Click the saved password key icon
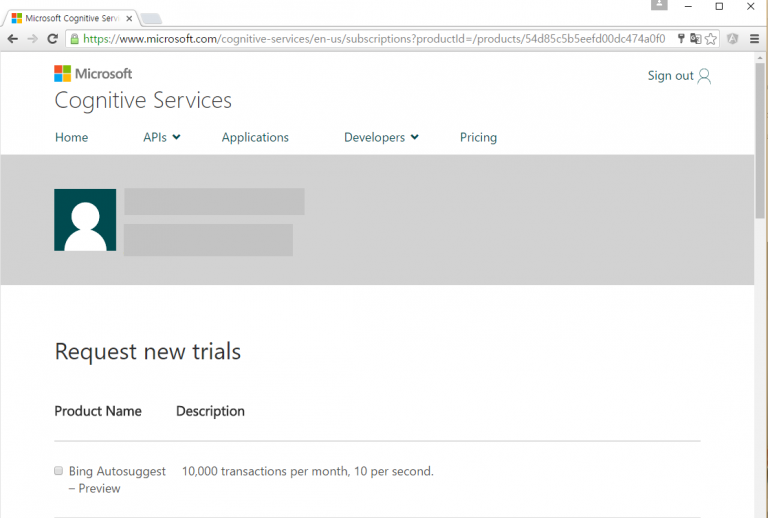768x518 pixels. pyautogui.click(x=681, y=39)
